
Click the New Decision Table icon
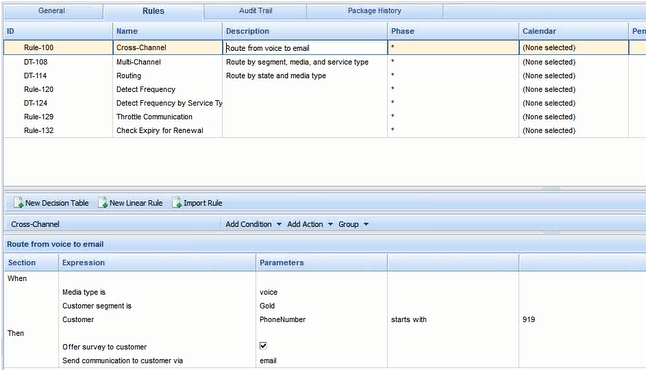click(x=18, y=203)
